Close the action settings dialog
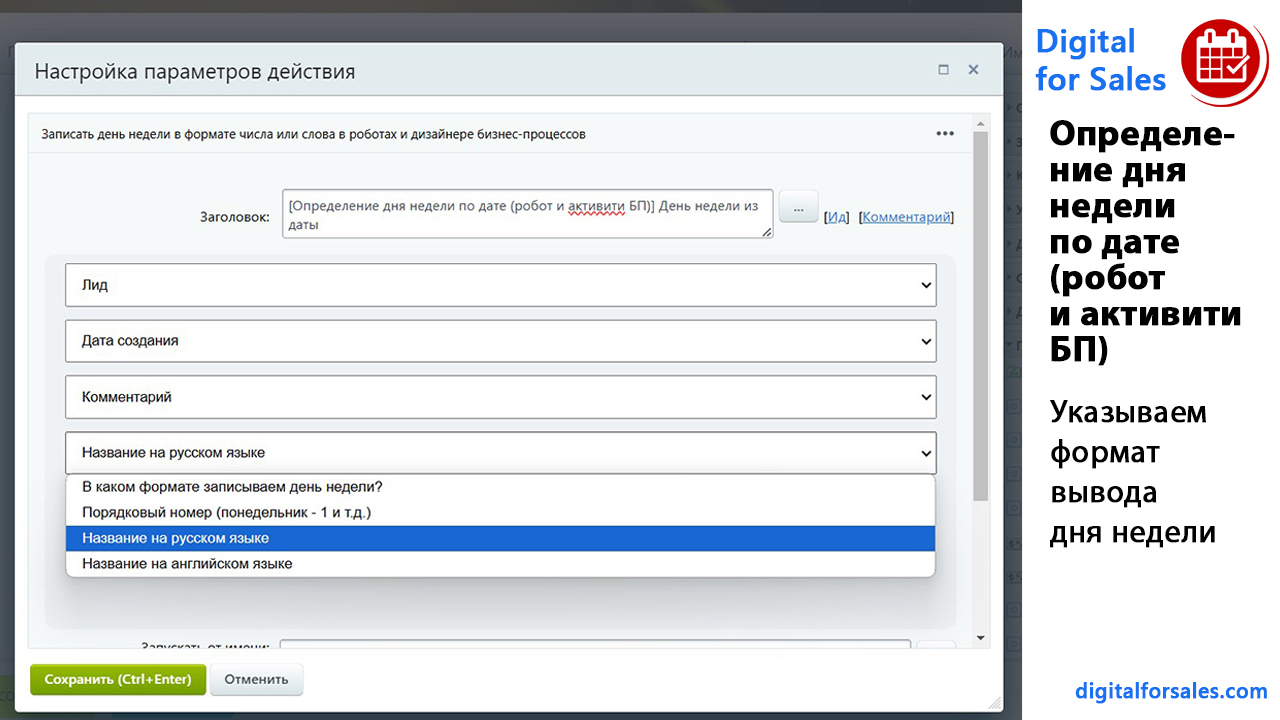The width and height of the screenshot is (1280, 720). coord(973,70)
